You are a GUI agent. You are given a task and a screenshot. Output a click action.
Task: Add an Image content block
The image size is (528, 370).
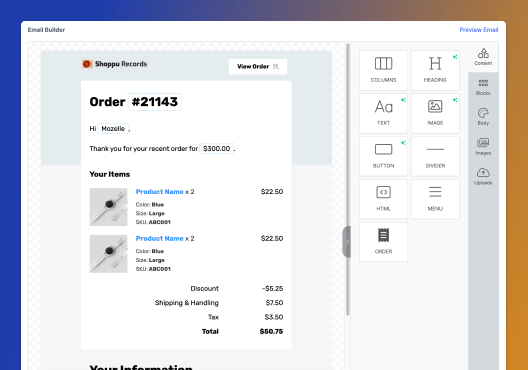click(x=435, y=113)
